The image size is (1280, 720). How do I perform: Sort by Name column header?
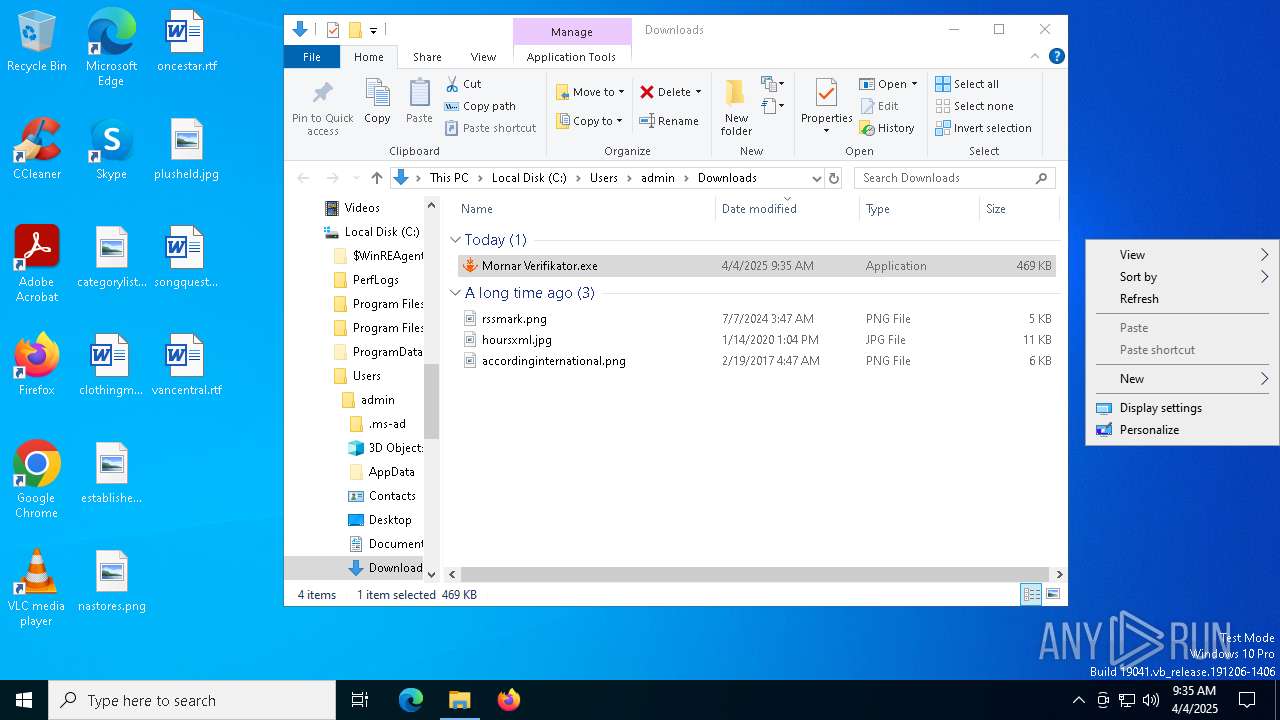(x=585, y=209)
